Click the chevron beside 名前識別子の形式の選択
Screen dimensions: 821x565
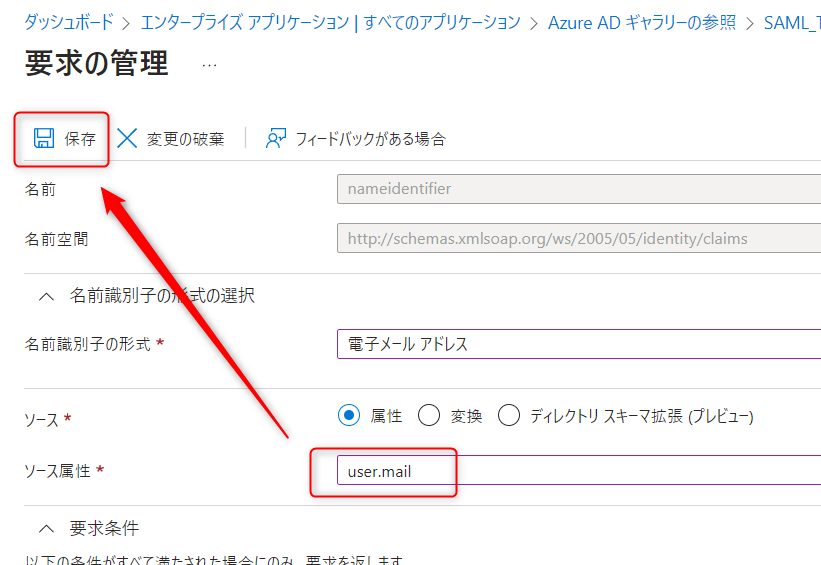[x=46, y=296]
